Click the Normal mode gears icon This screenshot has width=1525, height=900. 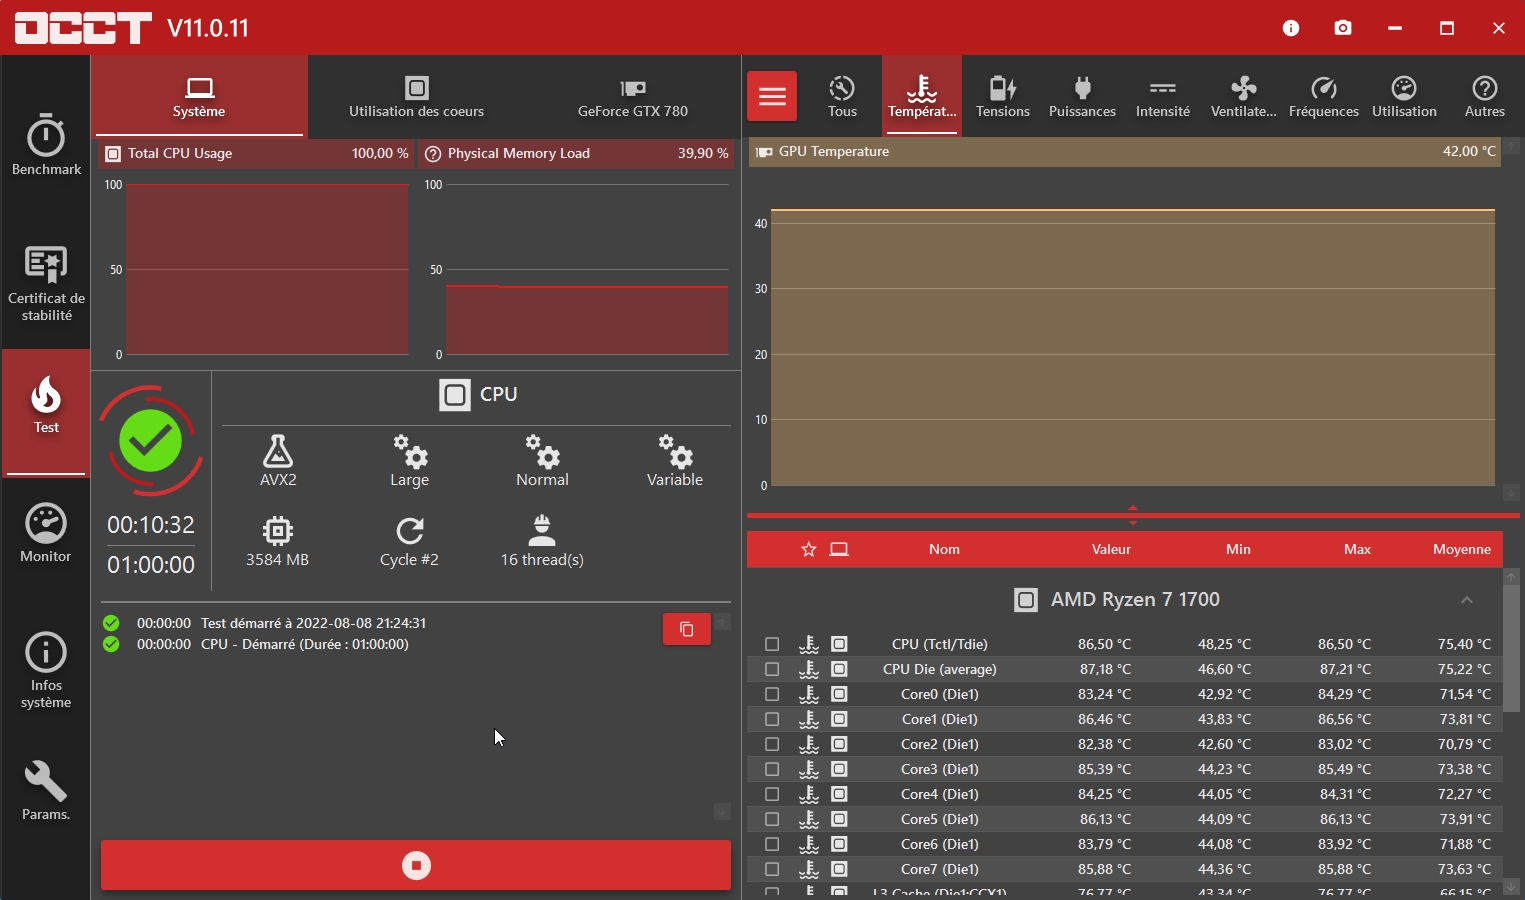tap(543, 451)
